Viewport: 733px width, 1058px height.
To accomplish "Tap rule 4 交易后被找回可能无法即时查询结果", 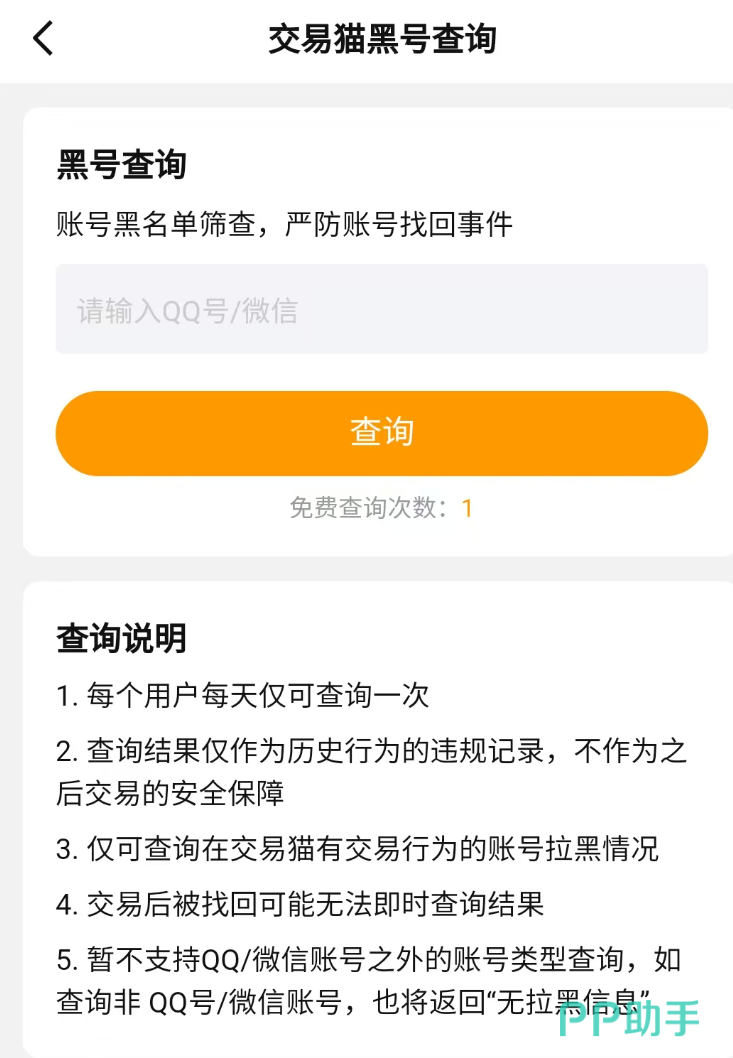I will pos(300,905).
